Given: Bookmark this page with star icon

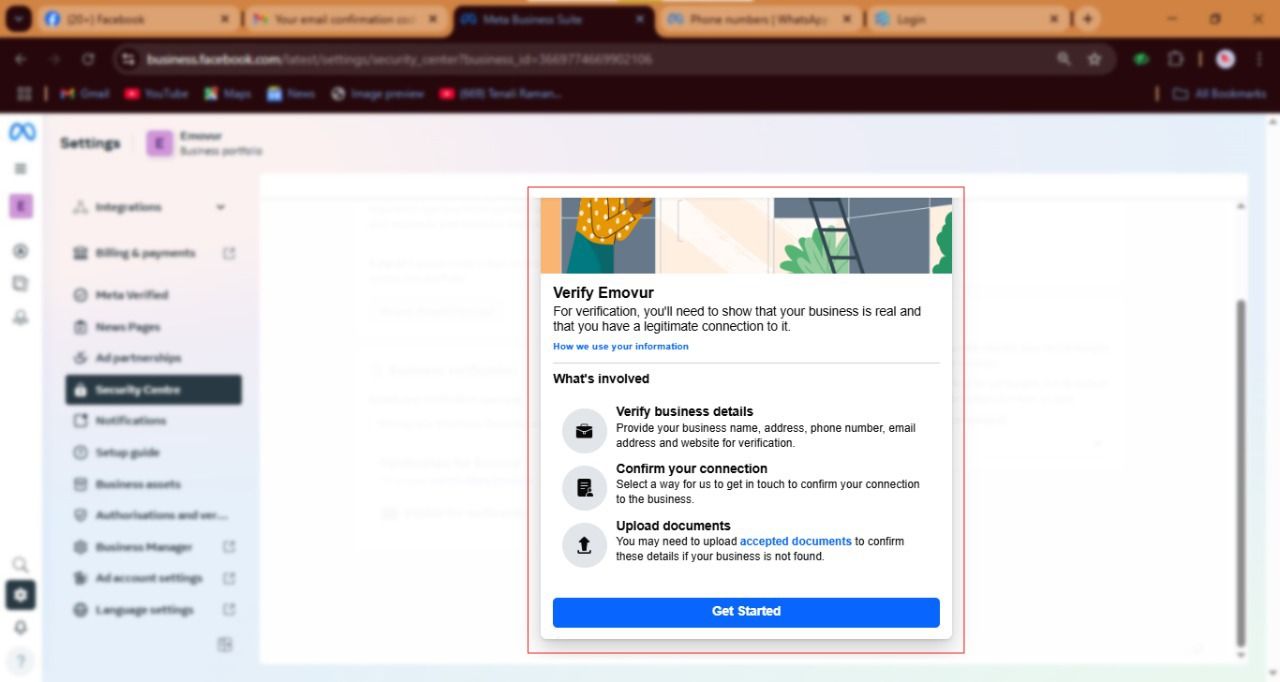Looking at the screenshot, I should pos(1094,60).
